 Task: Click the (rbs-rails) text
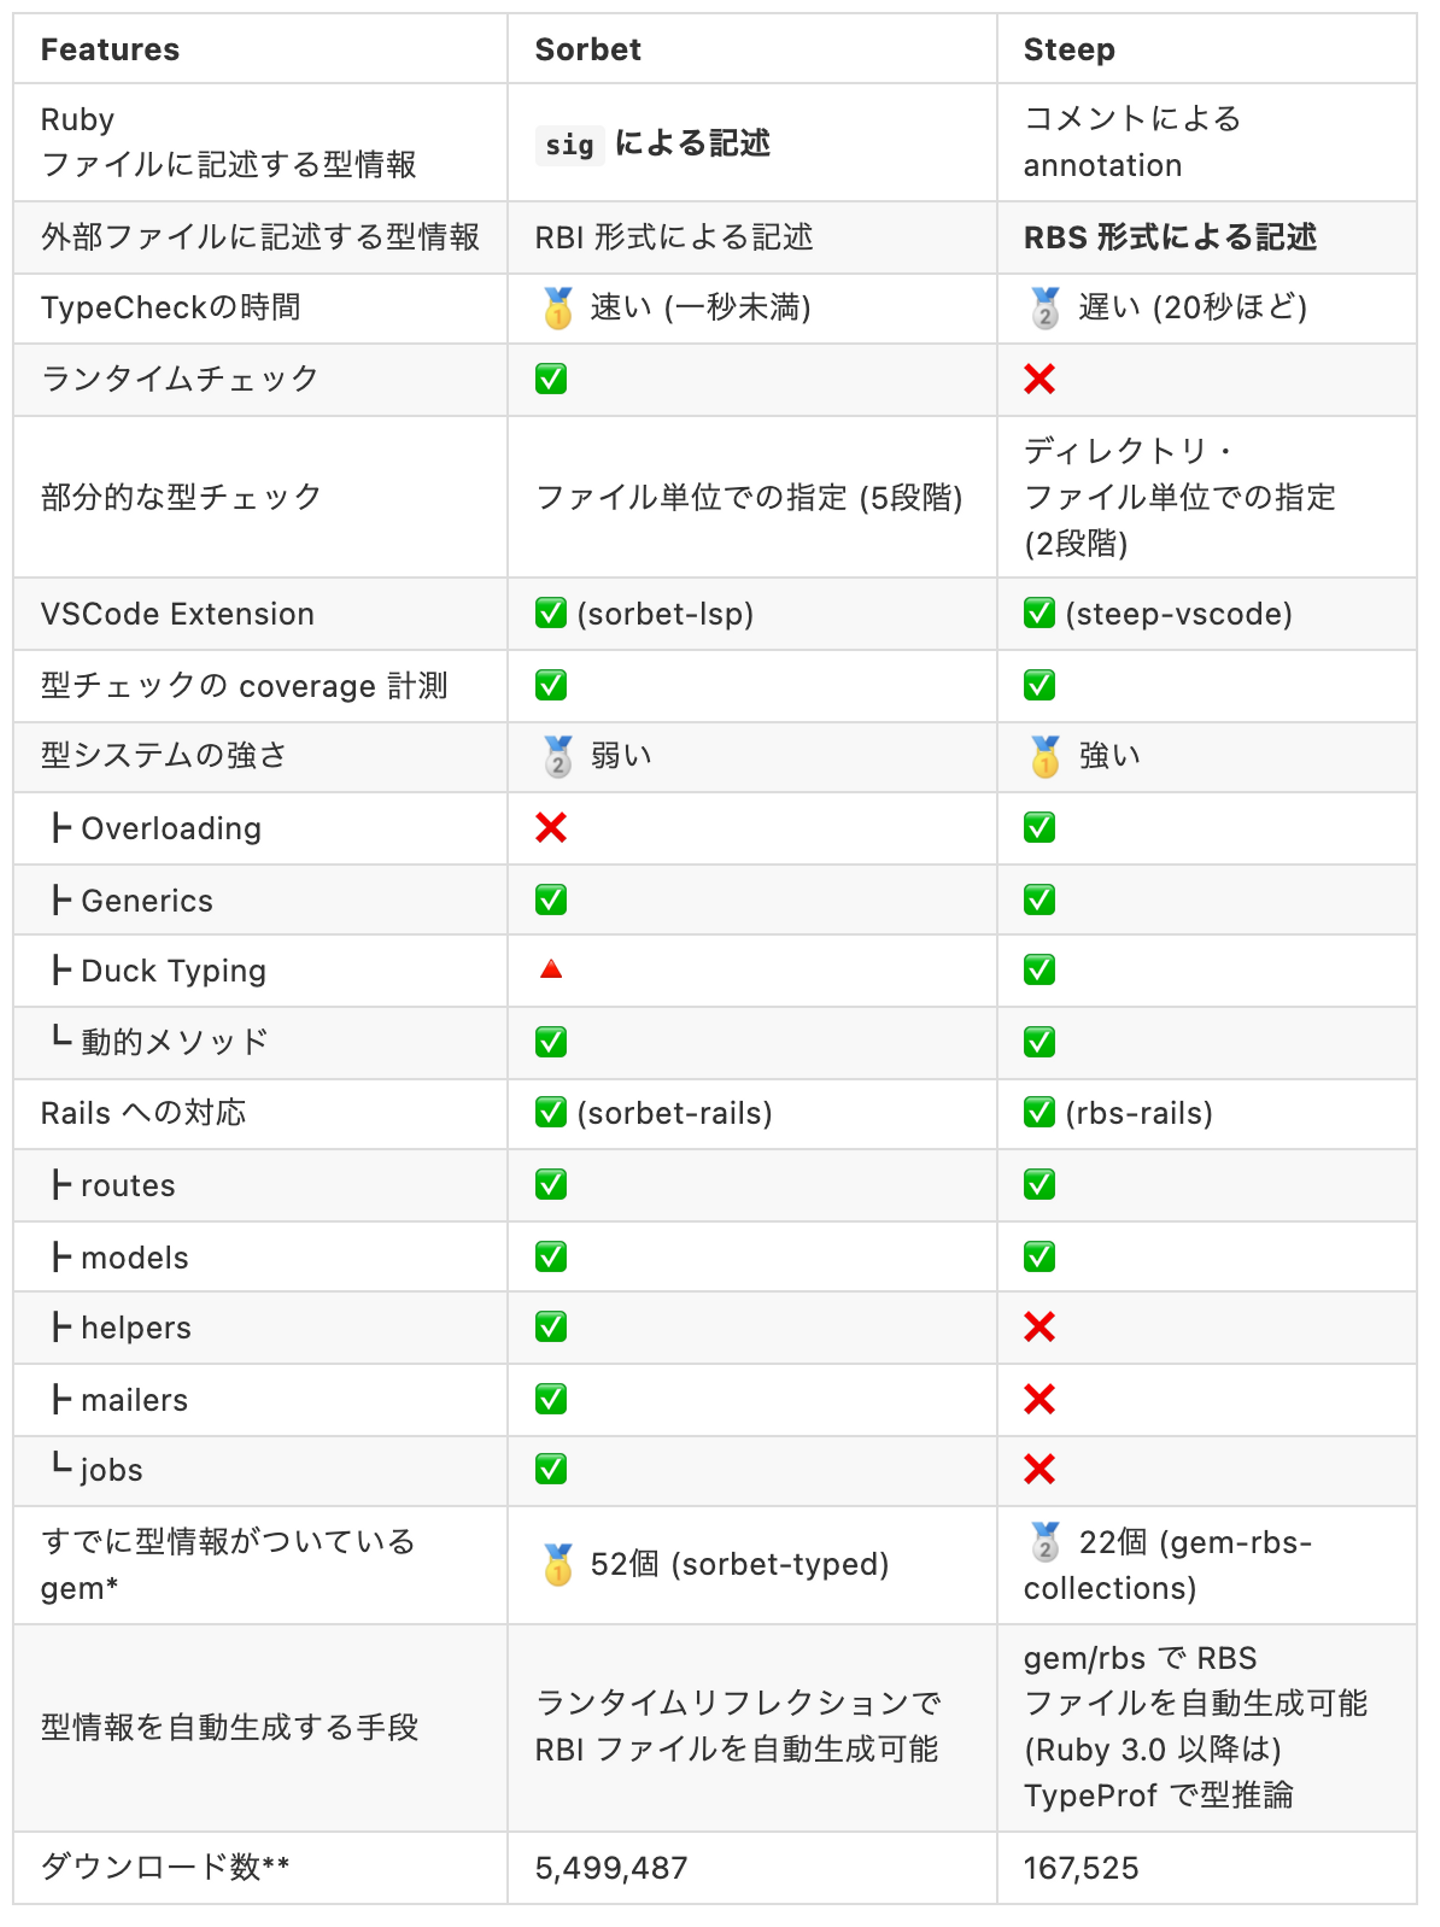click(1138, 1113)
